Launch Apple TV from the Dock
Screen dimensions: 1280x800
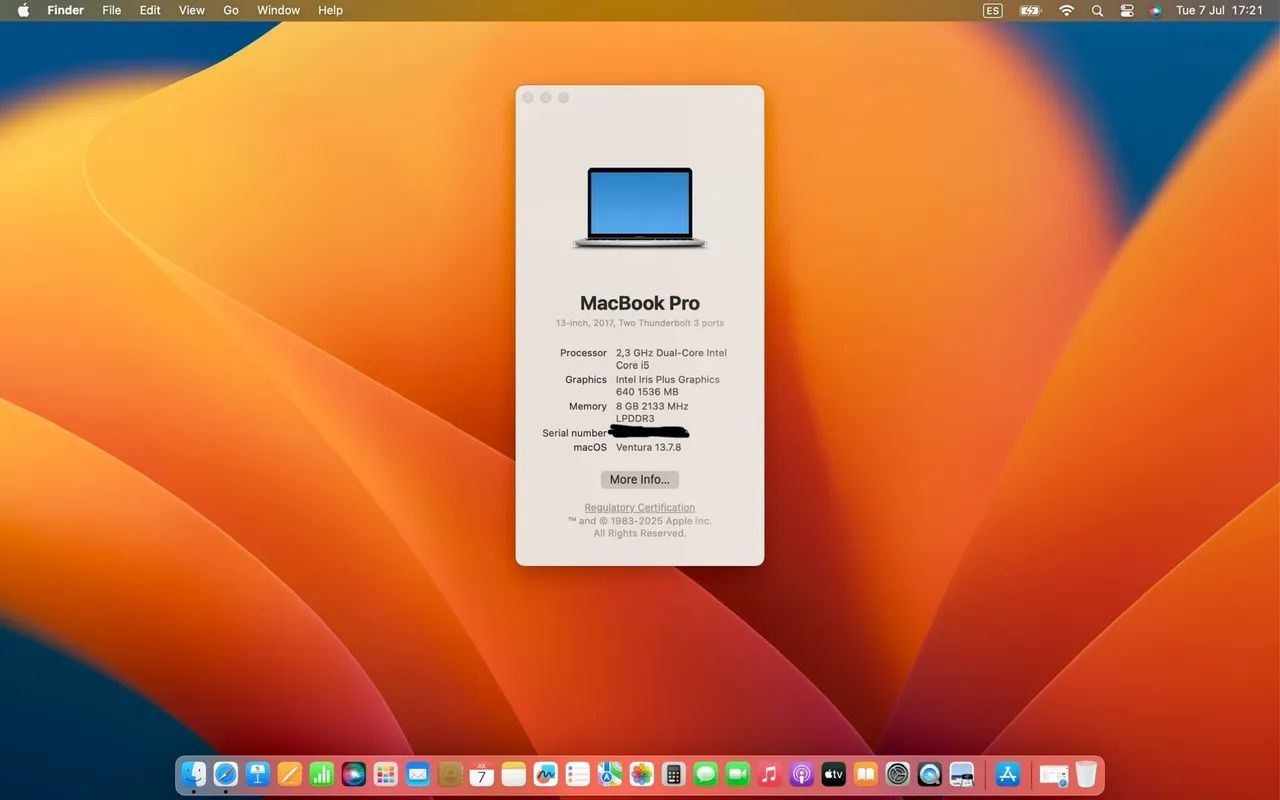coord(834,774)
